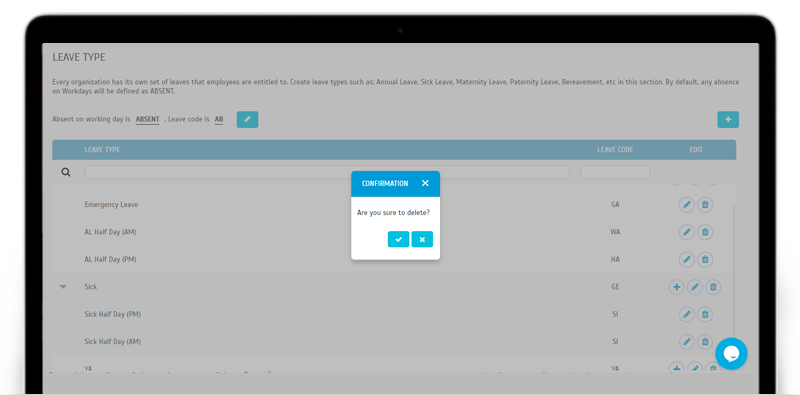Add a new leave type
800x395 pixels.
(x=728, y=119)
